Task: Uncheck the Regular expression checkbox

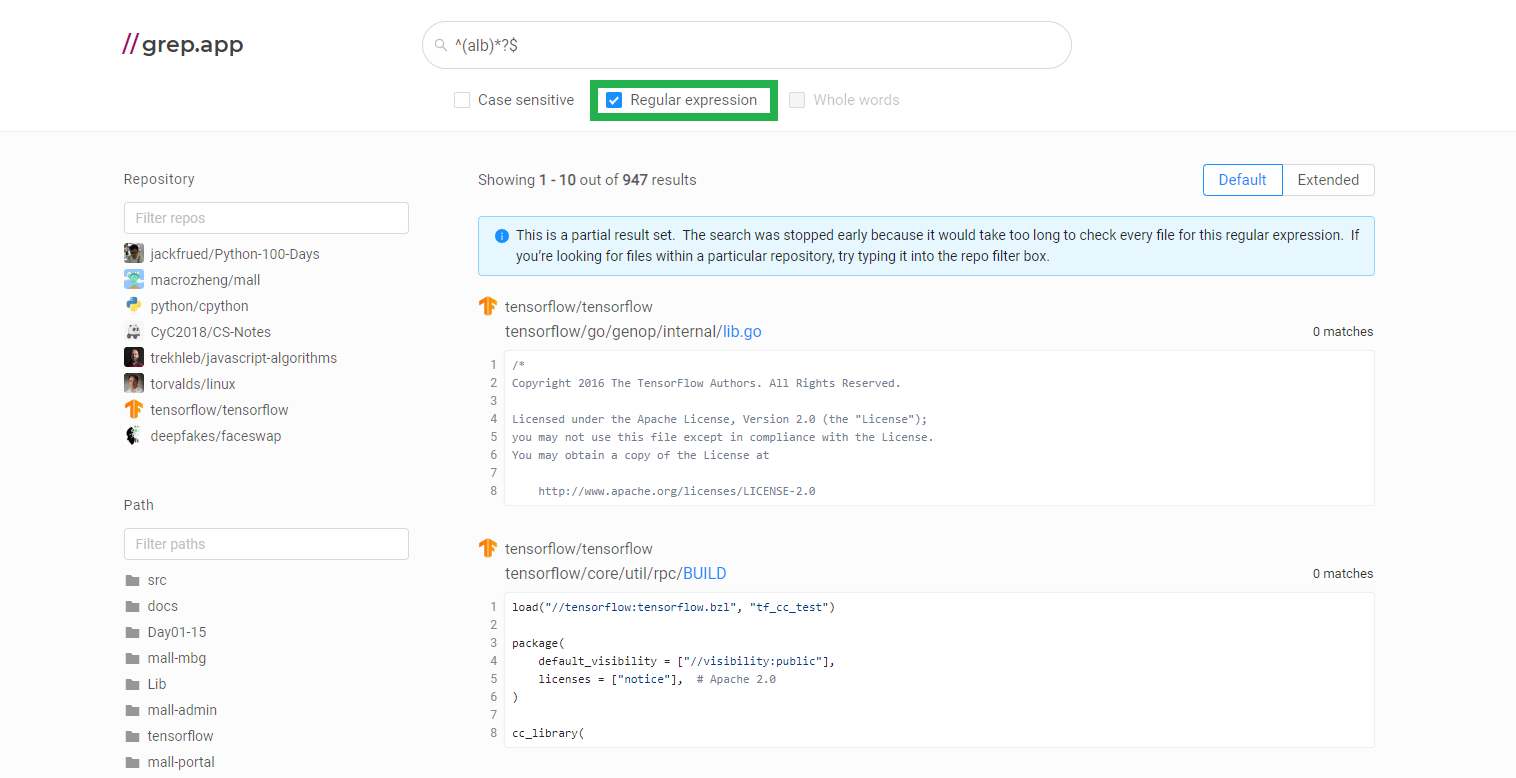Action: [x=614, y=100]
